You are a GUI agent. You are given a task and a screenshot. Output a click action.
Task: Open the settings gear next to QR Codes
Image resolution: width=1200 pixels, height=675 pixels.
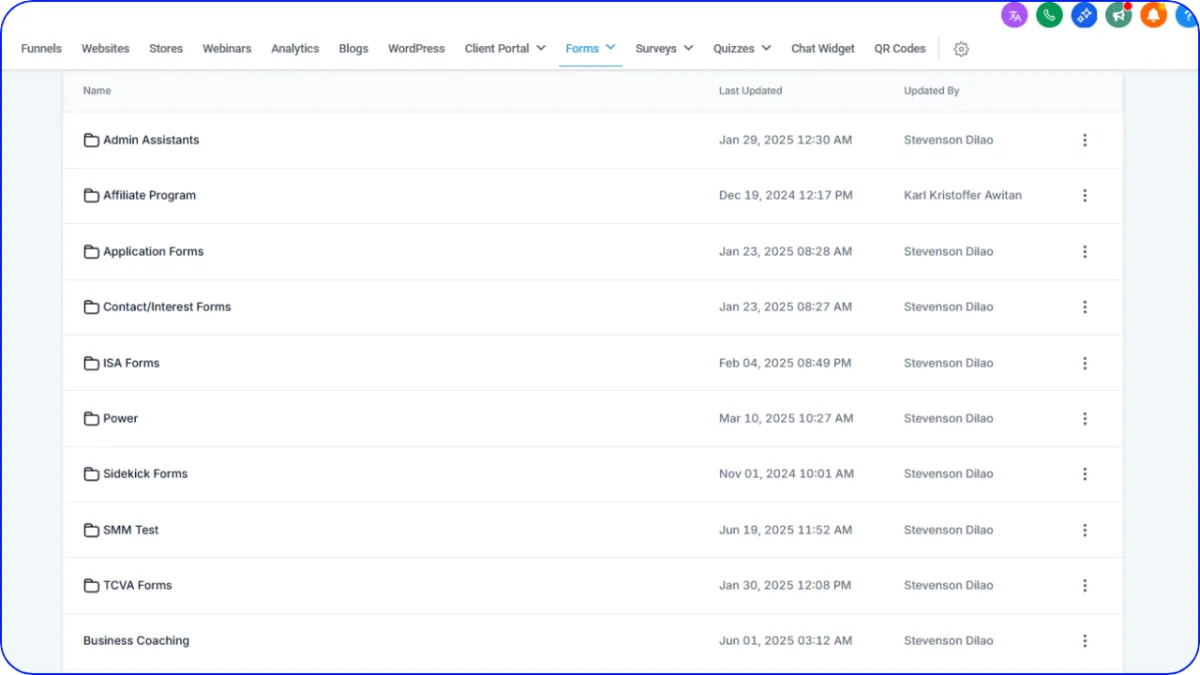pyautogui.click(x=961, y=49)
